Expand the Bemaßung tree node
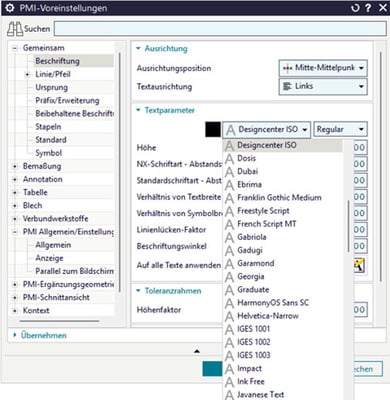Viewport: 390px width, 400px height. 15,166
